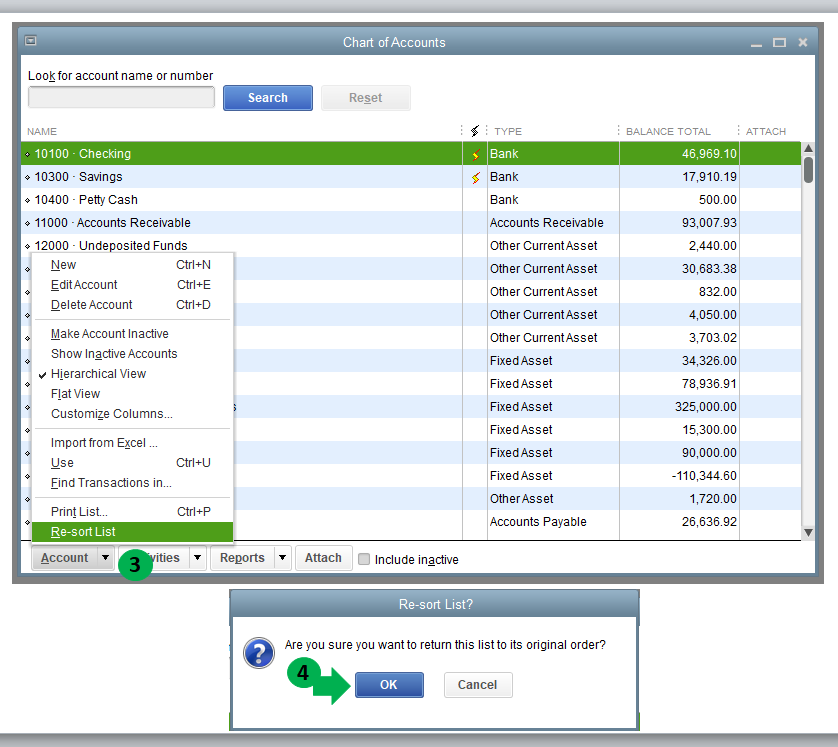
Task: Click the Accounts Payable type cell
Action: click(x=553, y=522)
